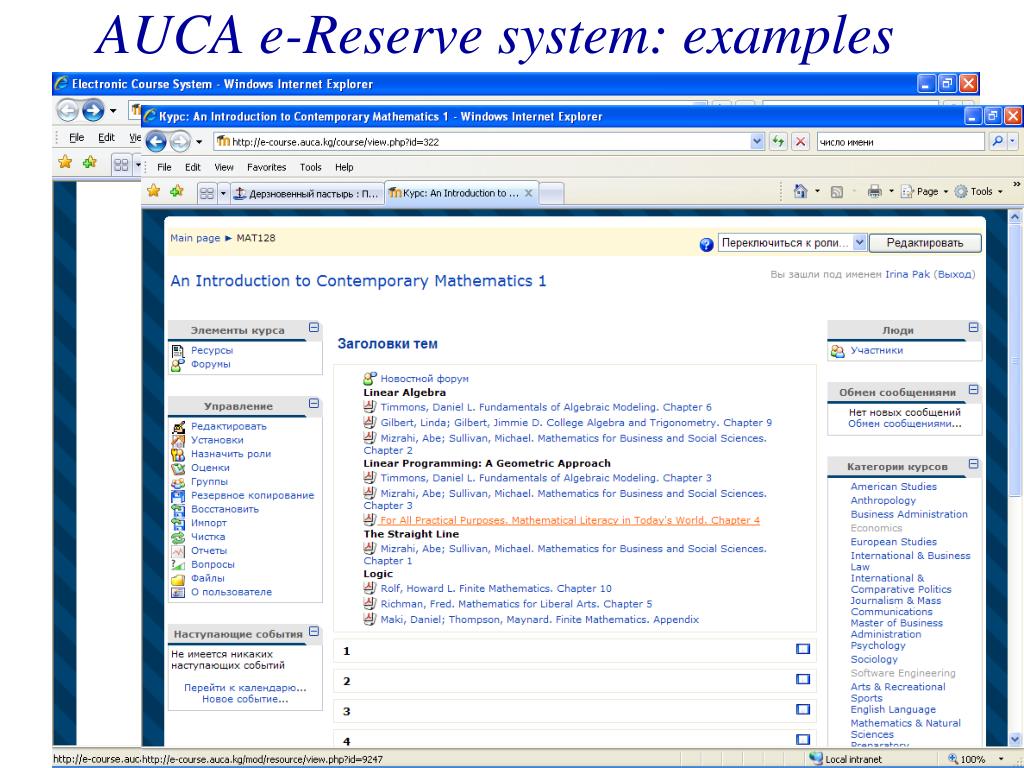This screenshot has width=1024, height=768.
Task: Click the Forward navigation arrow in front window
Action: coord(180,141)
